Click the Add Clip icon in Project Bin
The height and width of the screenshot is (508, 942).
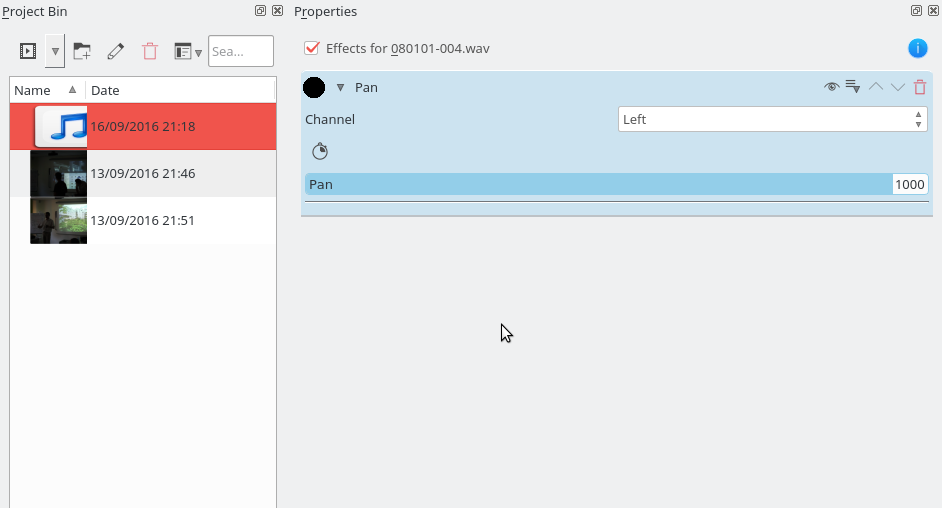(28, 51)
